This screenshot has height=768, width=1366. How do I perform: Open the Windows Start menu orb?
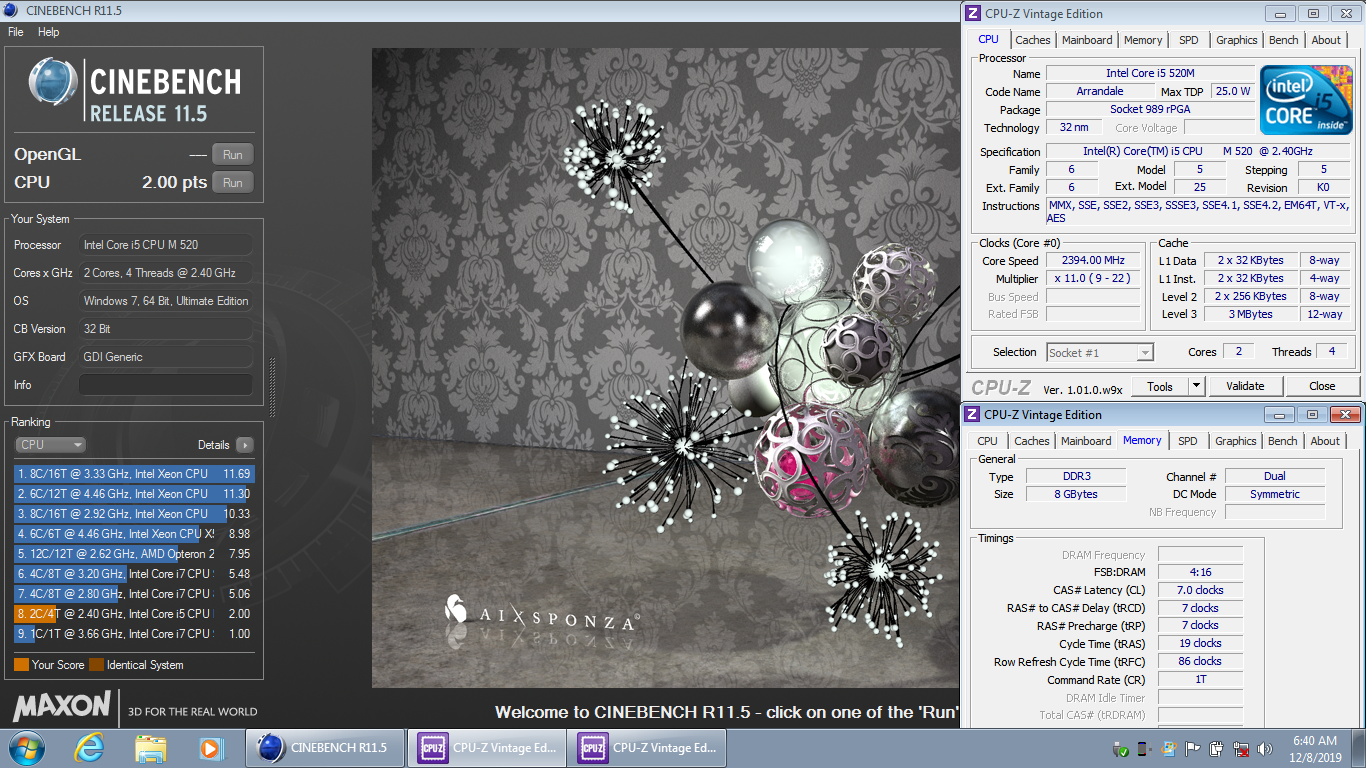click(x=26, y=748)
